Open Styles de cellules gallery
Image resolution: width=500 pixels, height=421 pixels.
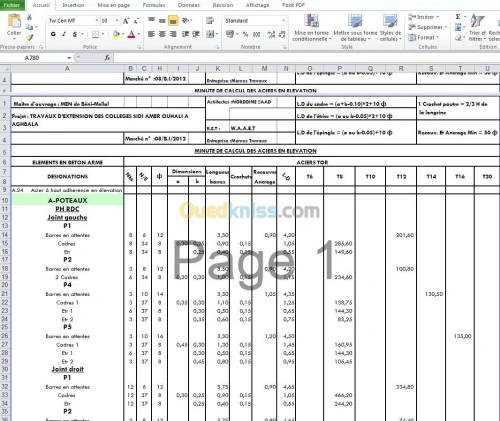390,28
